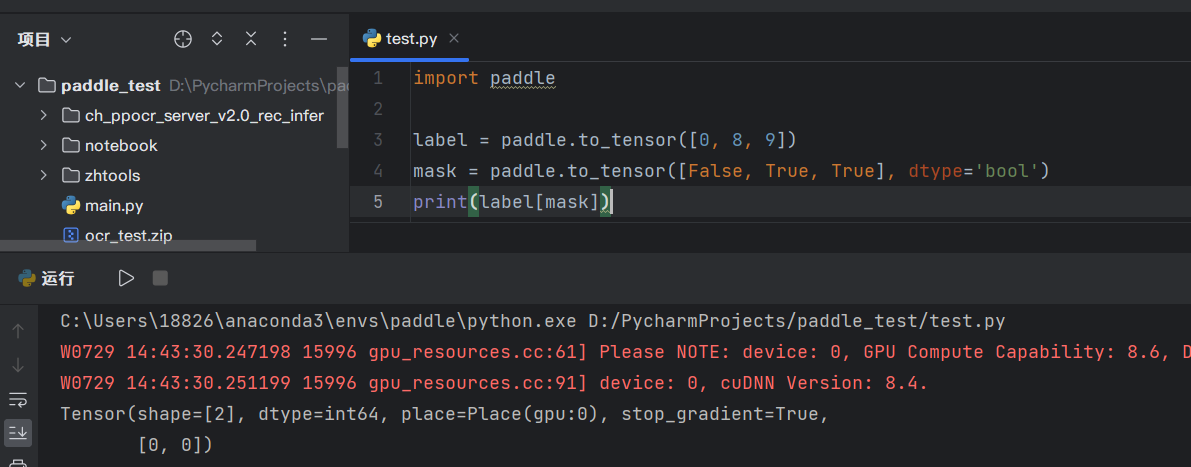
Task: Click the underlined paddle import name
Action: [523, 78]
